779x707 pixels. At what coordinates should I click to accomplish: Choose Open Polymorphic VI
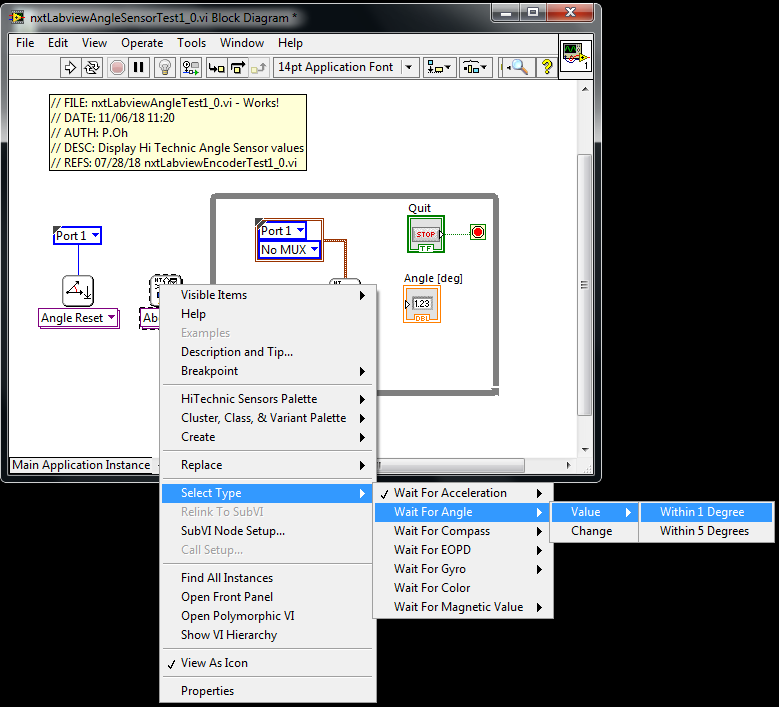point(269,616)
